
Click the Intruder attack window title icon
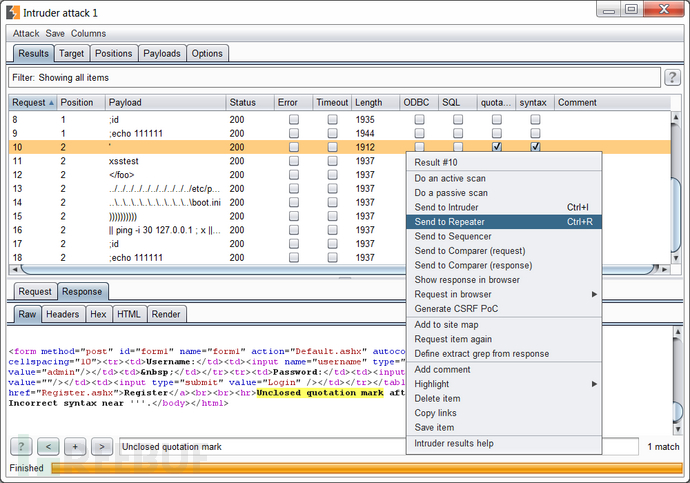tap(15, 11)
